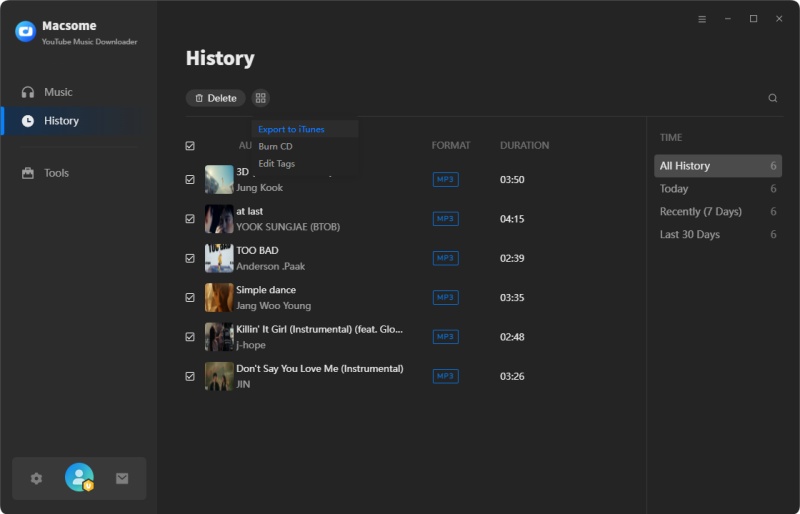Uncheck the Simple dance track checkbox
800x514 pixels.
pyautogui.click(x=190, y=298)
